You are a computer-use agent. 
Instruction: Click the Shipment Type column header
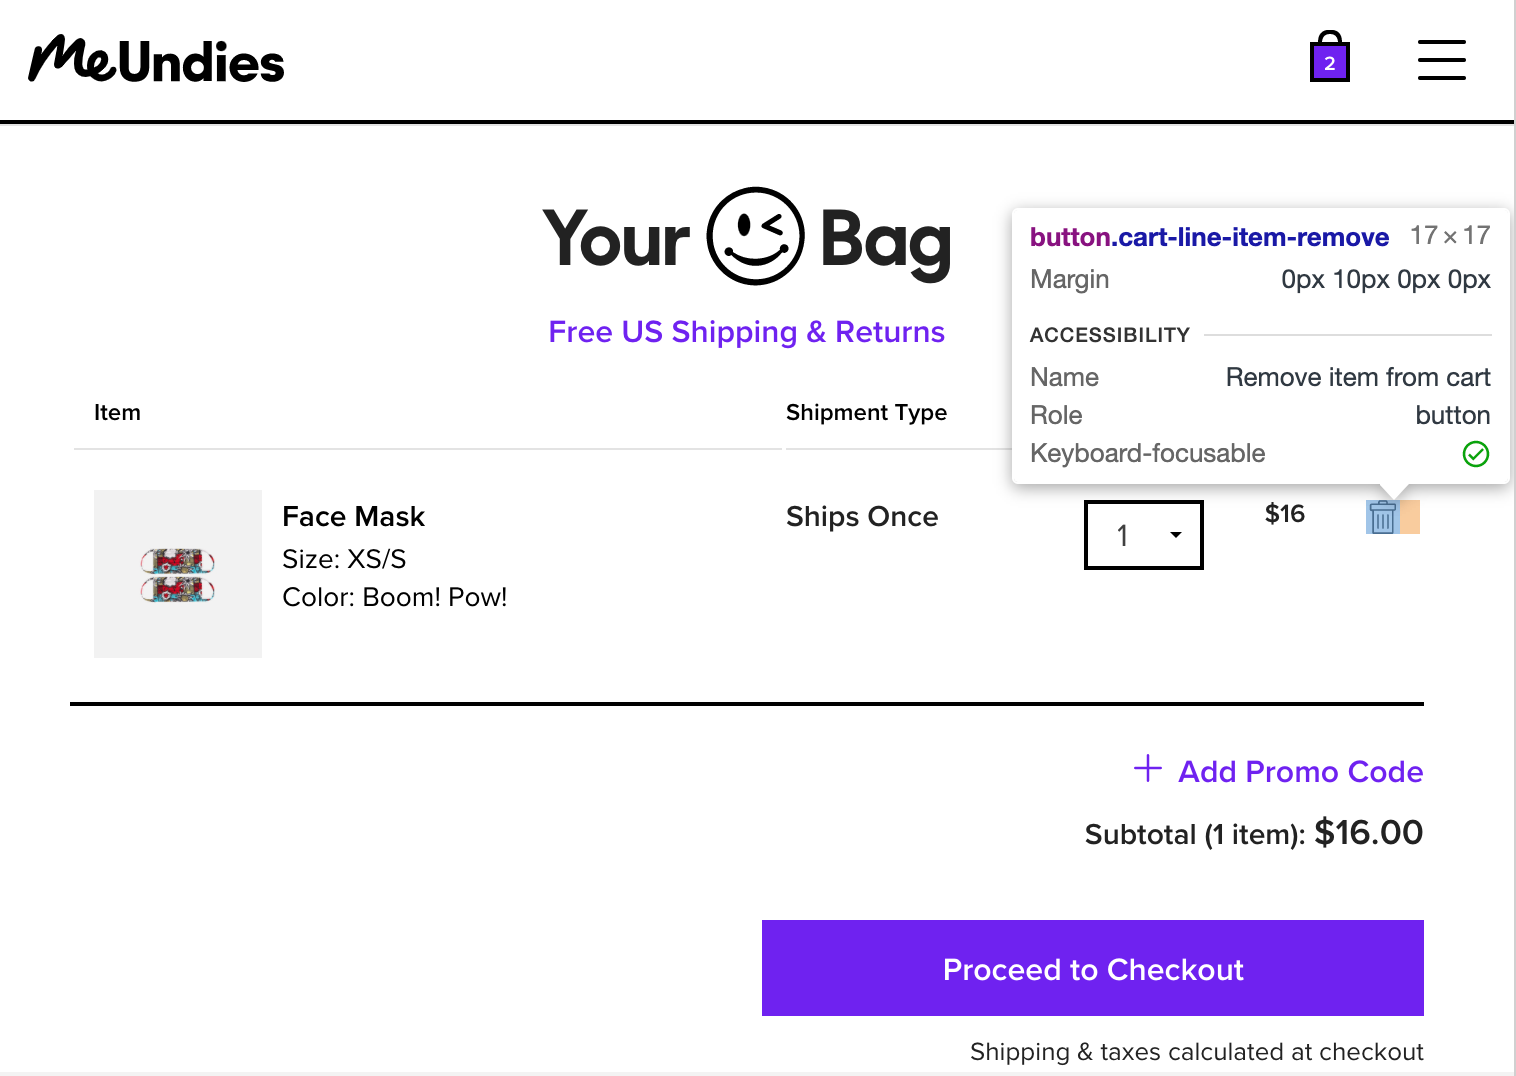click(866, 412)
